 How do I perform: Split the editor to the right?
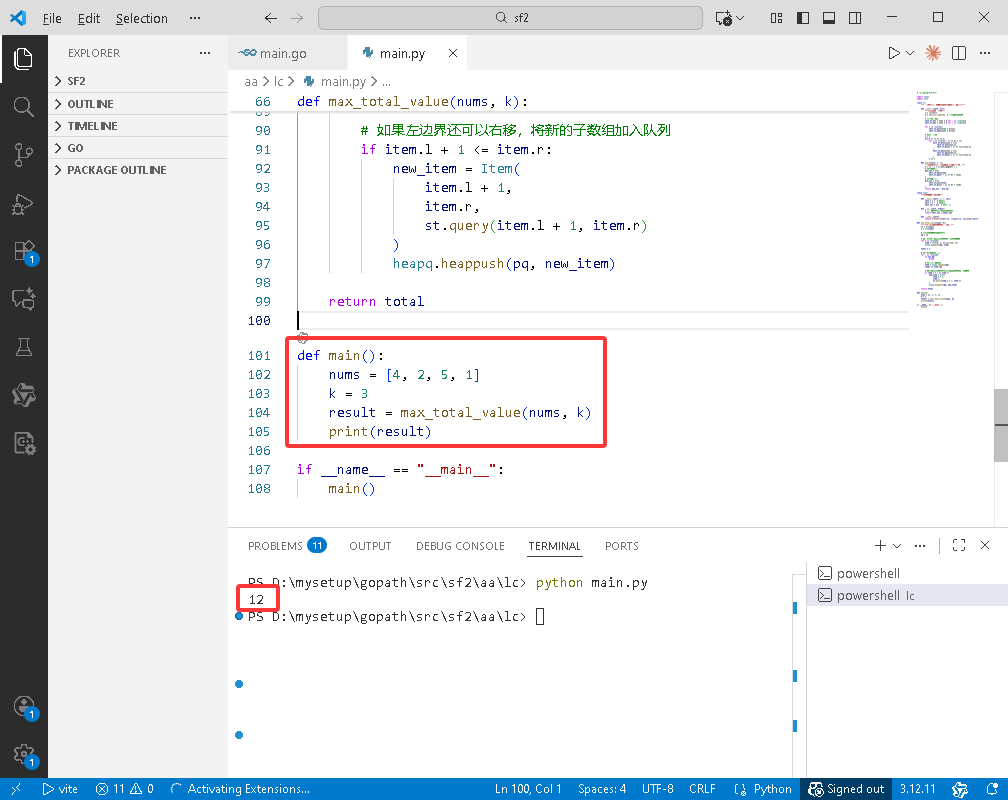tap(958, 53)
